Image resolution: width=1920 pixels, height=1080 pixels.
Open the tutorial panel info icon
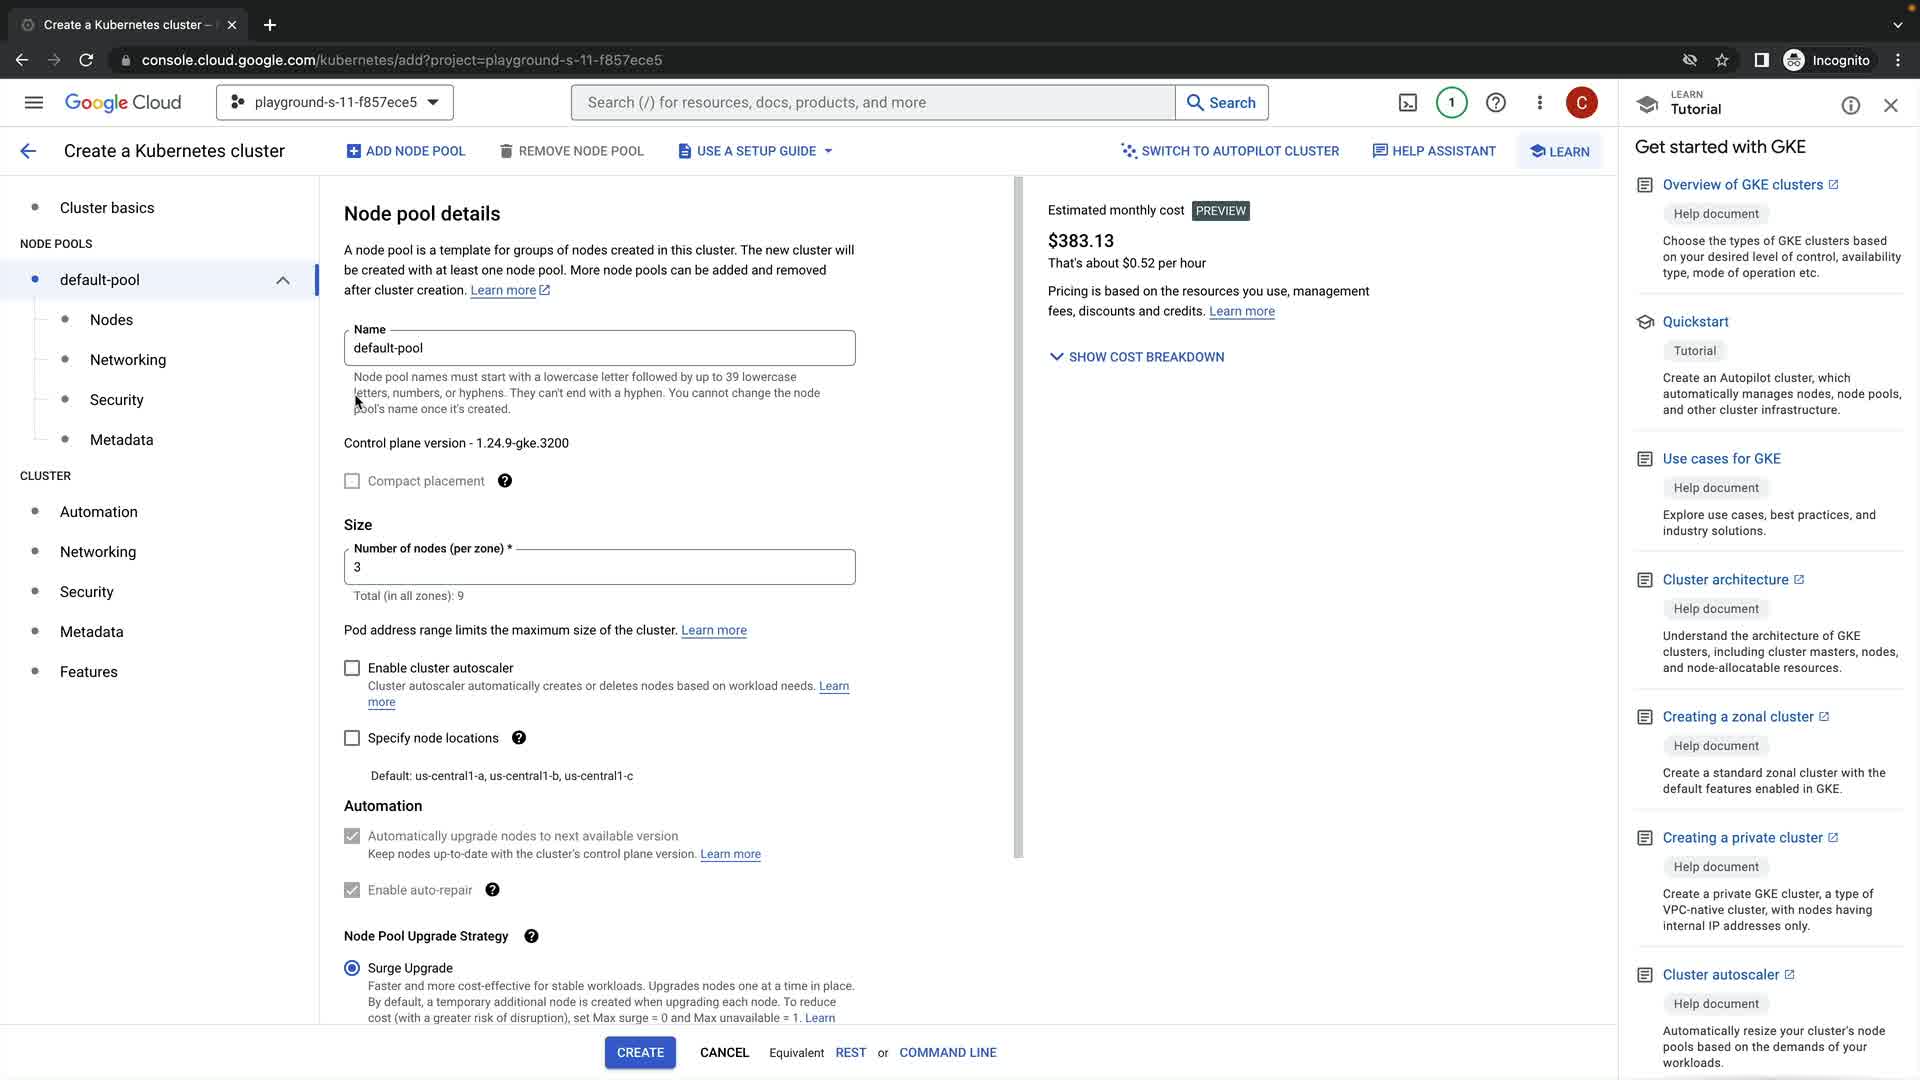tap(1850, 106)
